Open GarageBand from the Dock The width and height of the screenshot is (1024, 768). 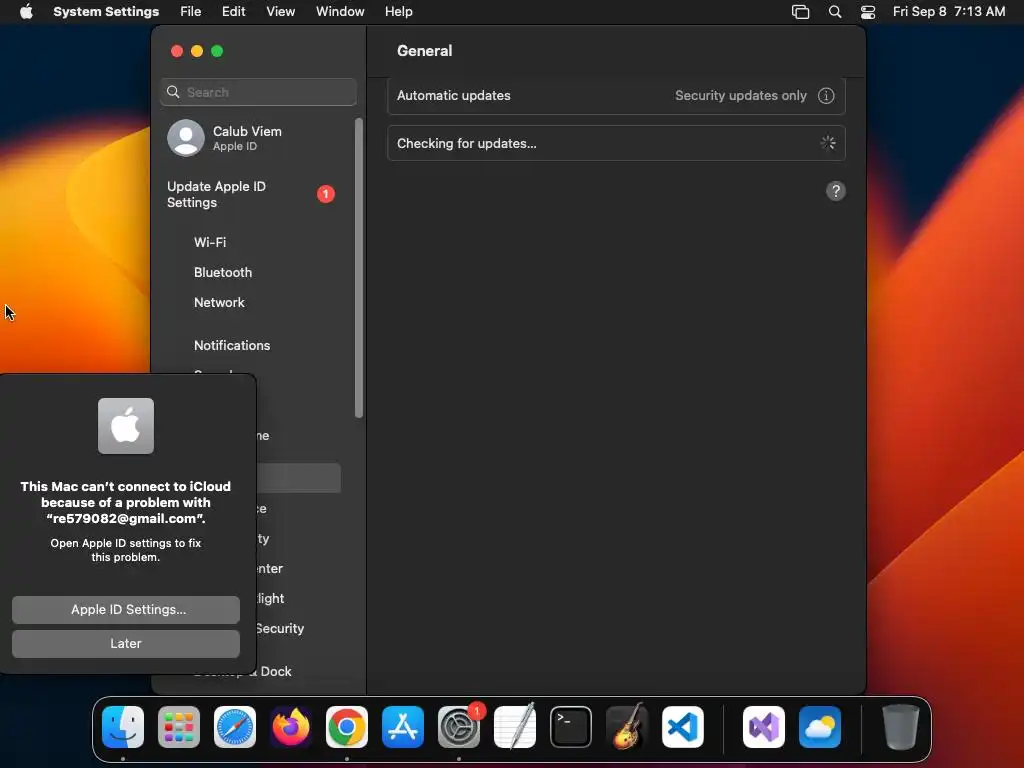coord(627,727)
